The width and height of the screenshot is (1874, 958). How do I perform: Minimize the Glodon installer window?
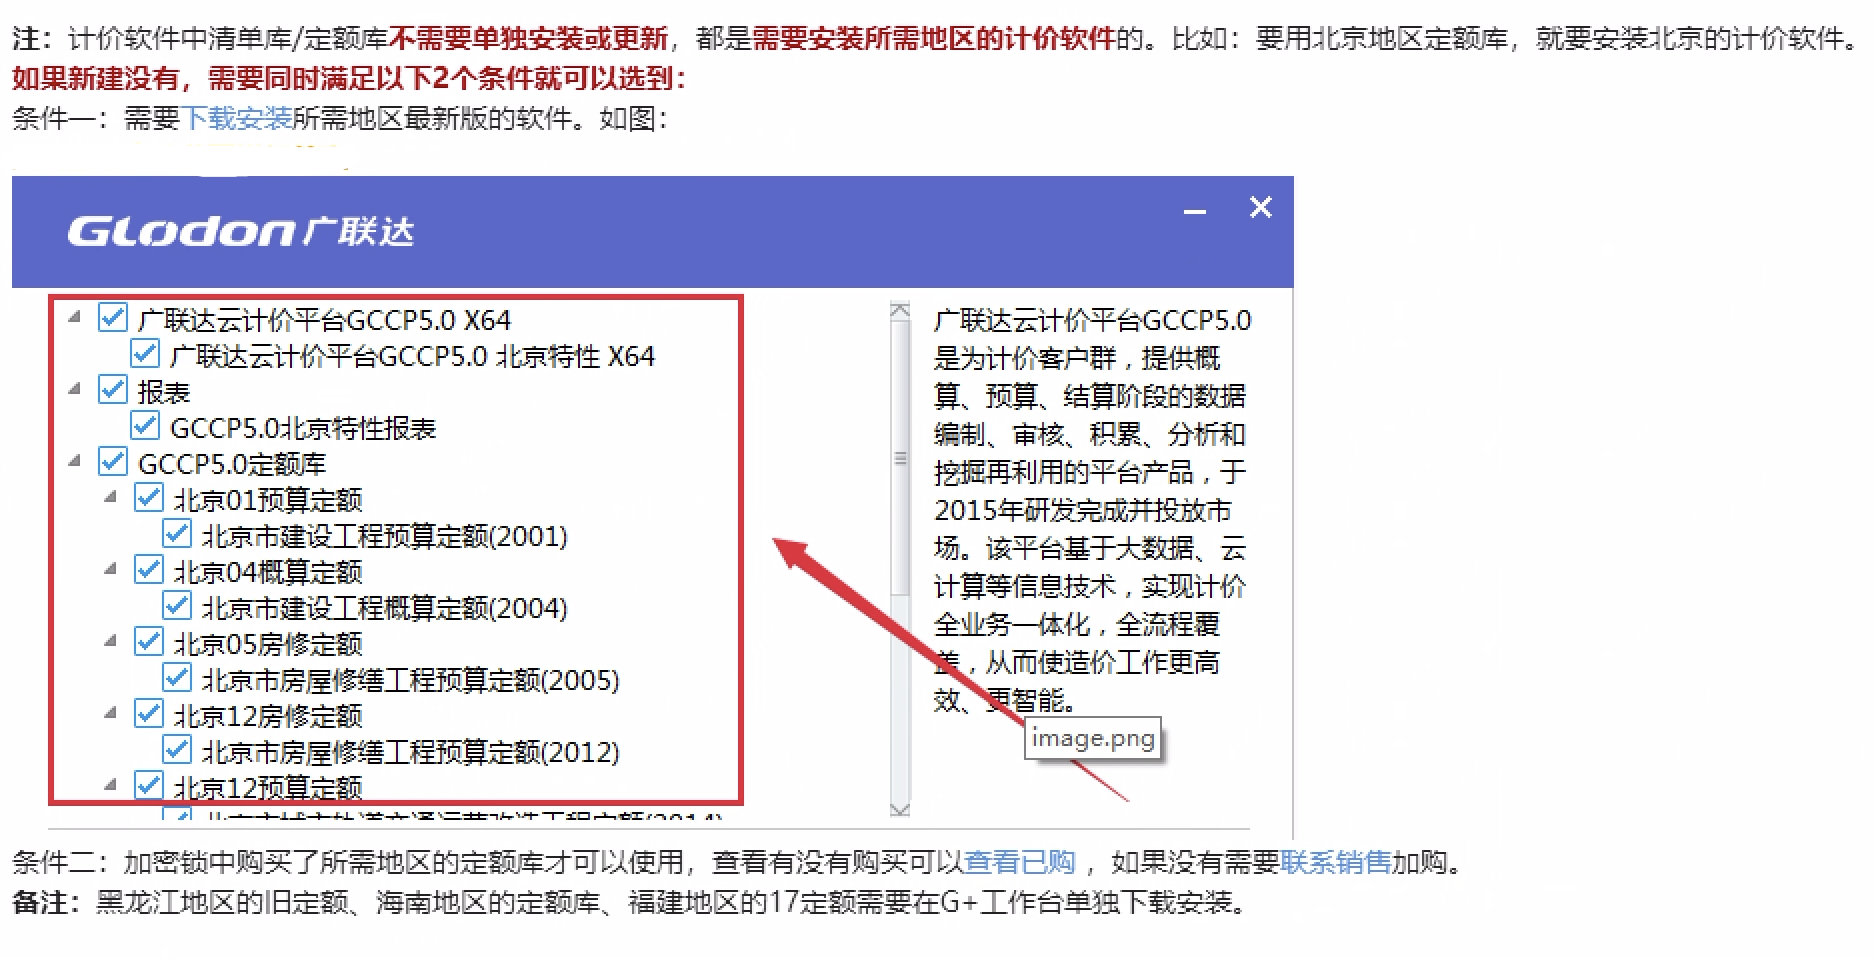[x=1195, y=210]
